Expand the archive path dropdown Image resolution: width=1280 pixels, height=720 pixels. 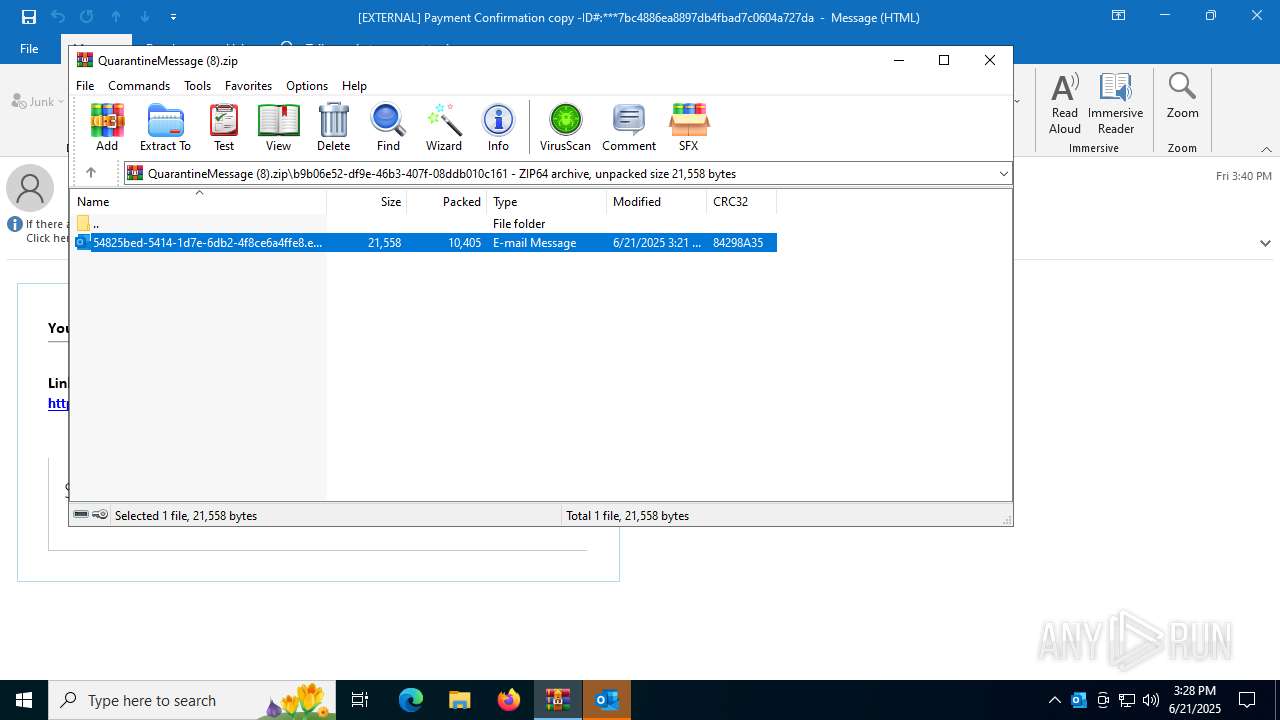tap(1003, 174)
